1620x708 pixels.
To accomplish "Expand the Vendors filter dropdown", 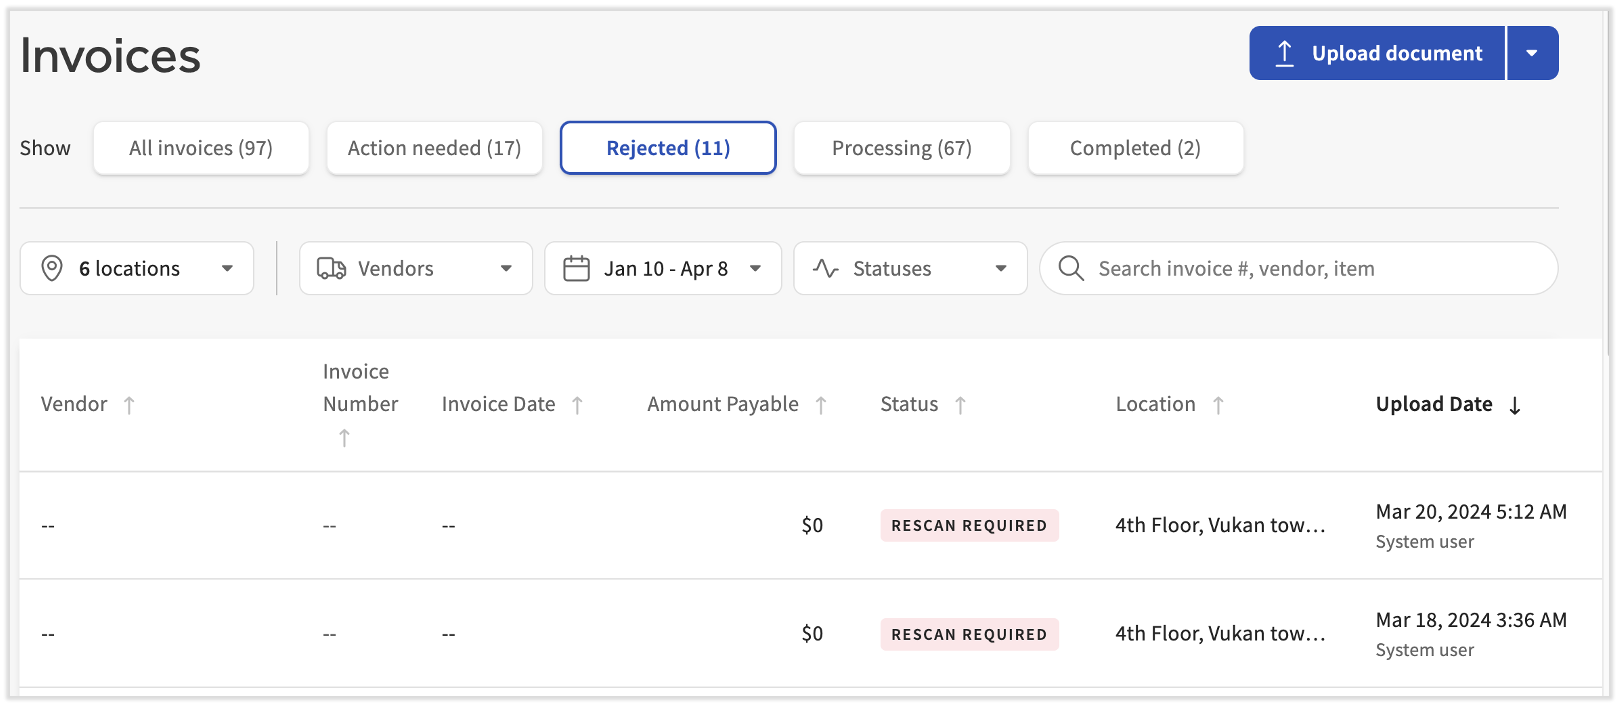I will tap(415, 268).
